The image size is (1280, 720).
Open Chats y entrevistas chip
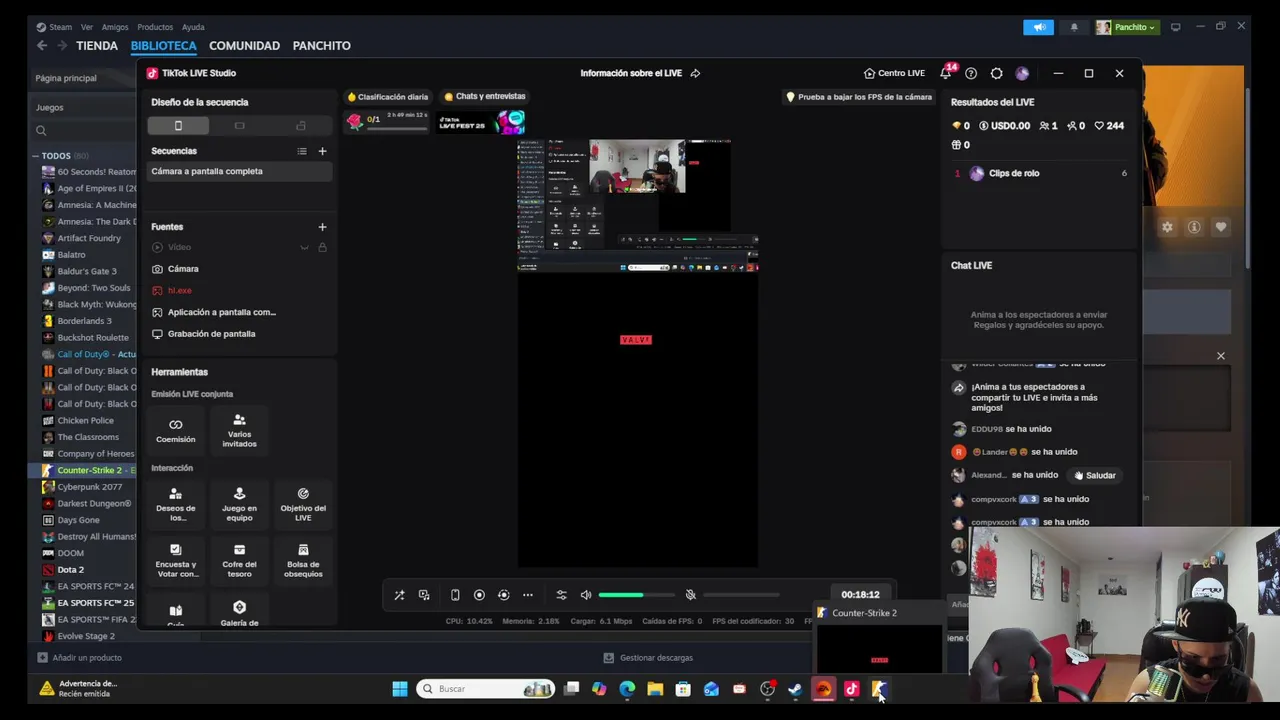click(x=484, y=97)
